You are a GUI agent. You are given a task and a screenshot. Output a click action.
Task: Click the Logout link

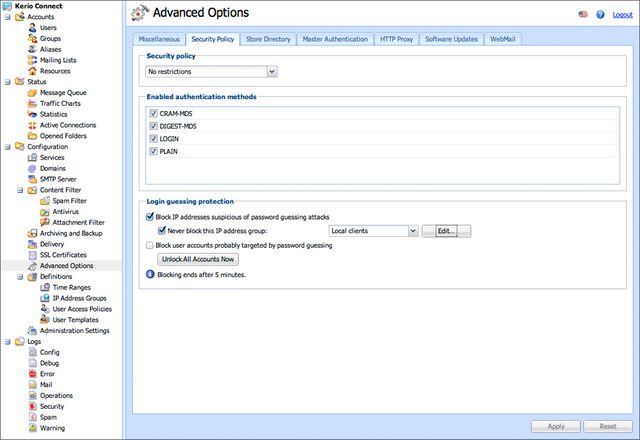click(622, 15)
